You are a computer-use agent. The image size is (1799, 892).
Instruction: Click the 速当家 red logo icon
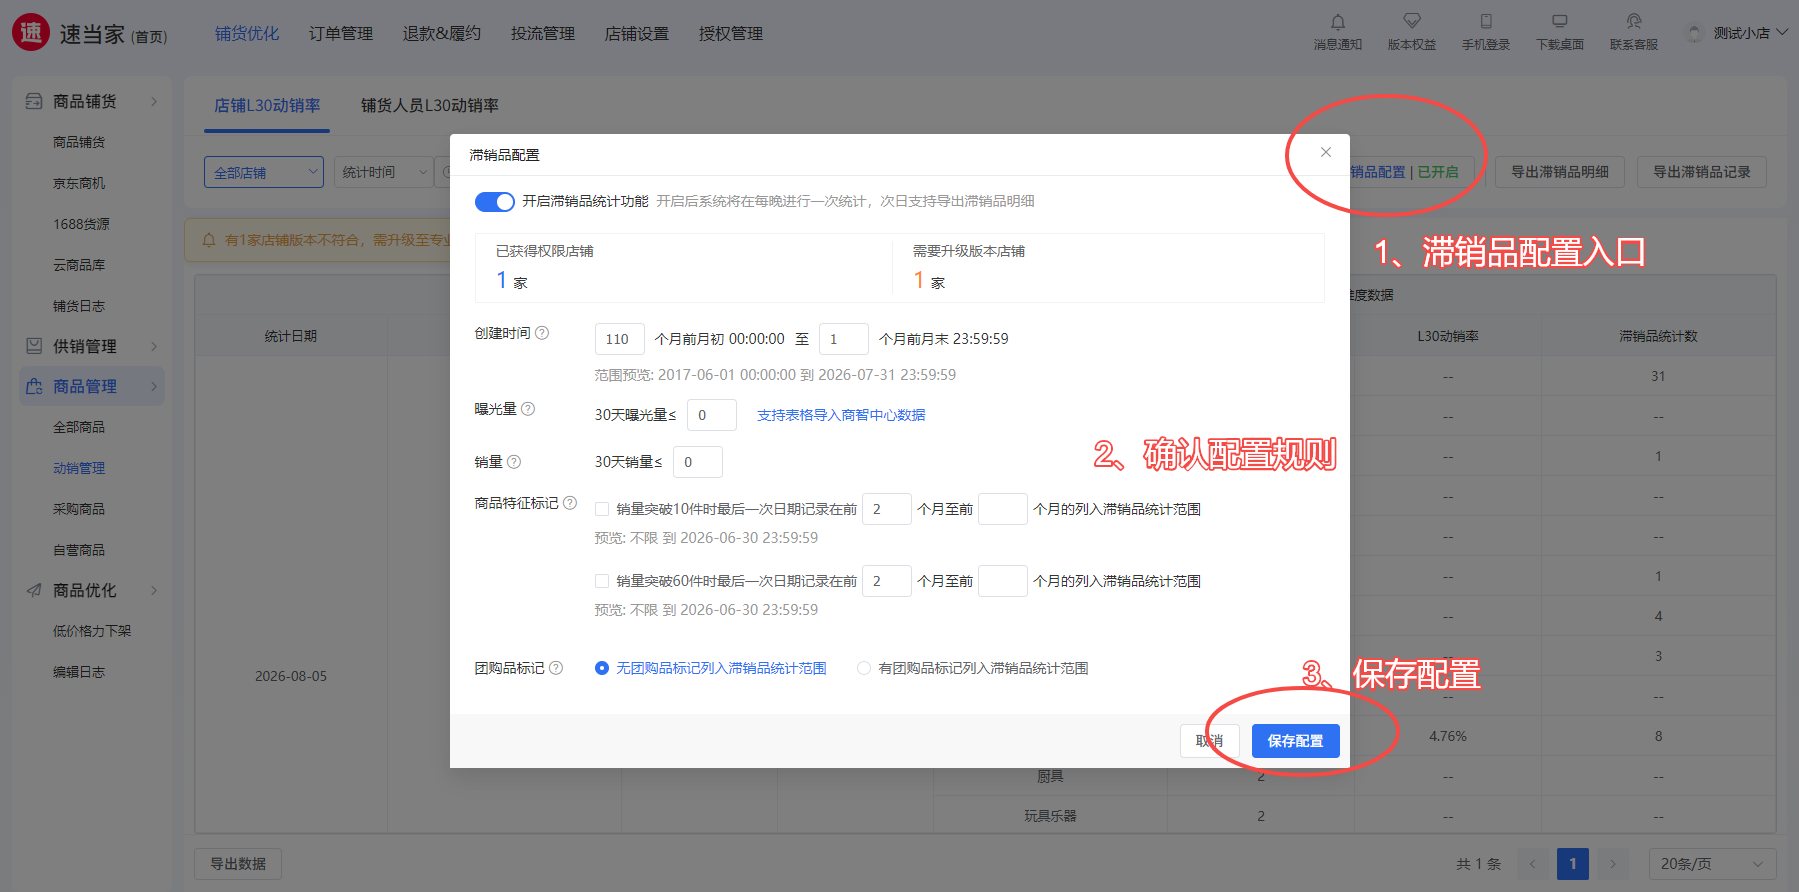coord(31,32)
